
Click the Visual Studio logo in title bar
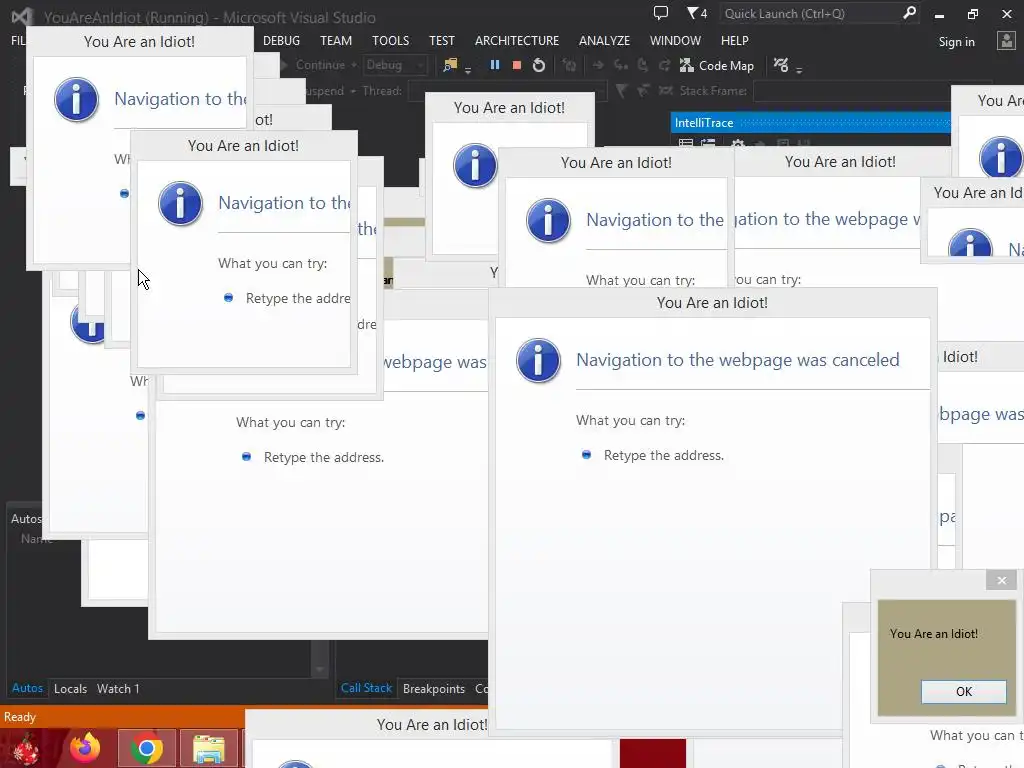(x=22, y=16)
